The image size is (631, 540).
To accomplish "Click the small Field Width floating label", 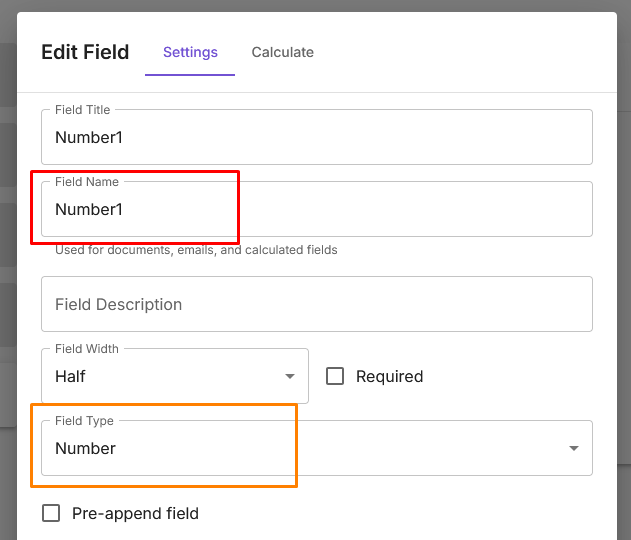I will click(x=87, y=349).
